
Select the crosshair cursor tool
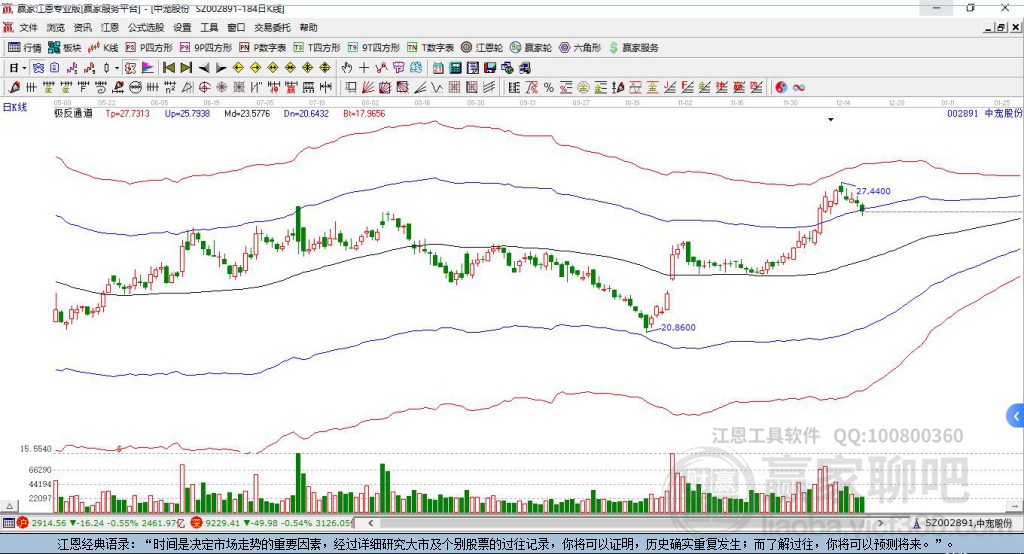pos(364,68)
